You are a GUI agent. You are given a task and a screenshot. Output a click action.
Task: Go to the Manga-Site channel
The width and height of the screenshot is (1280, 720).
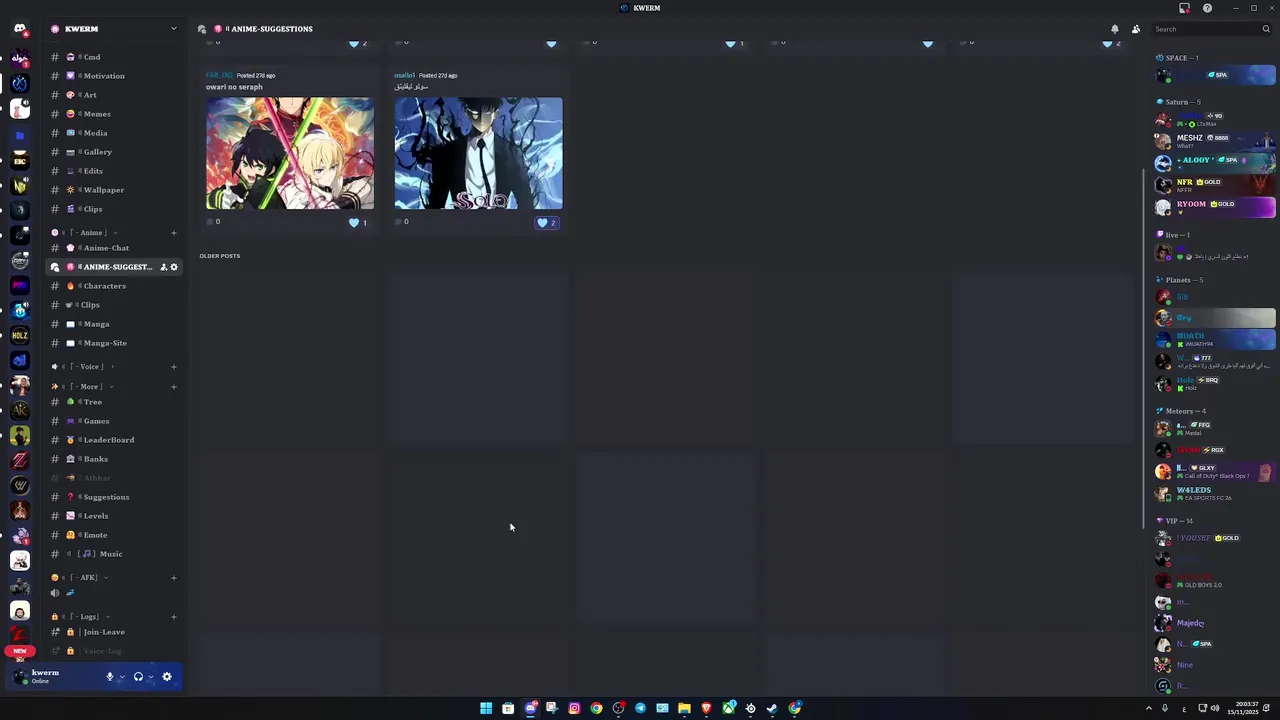coord(115,343)
